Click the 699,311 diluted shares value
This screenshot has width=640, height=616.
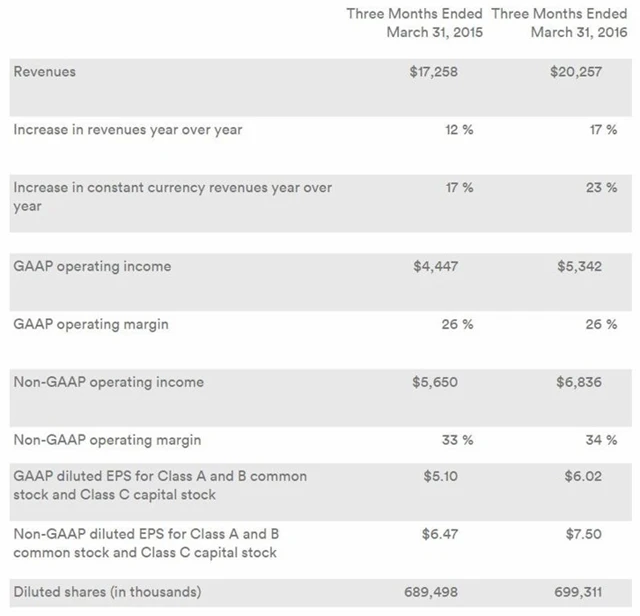point(578,593)
